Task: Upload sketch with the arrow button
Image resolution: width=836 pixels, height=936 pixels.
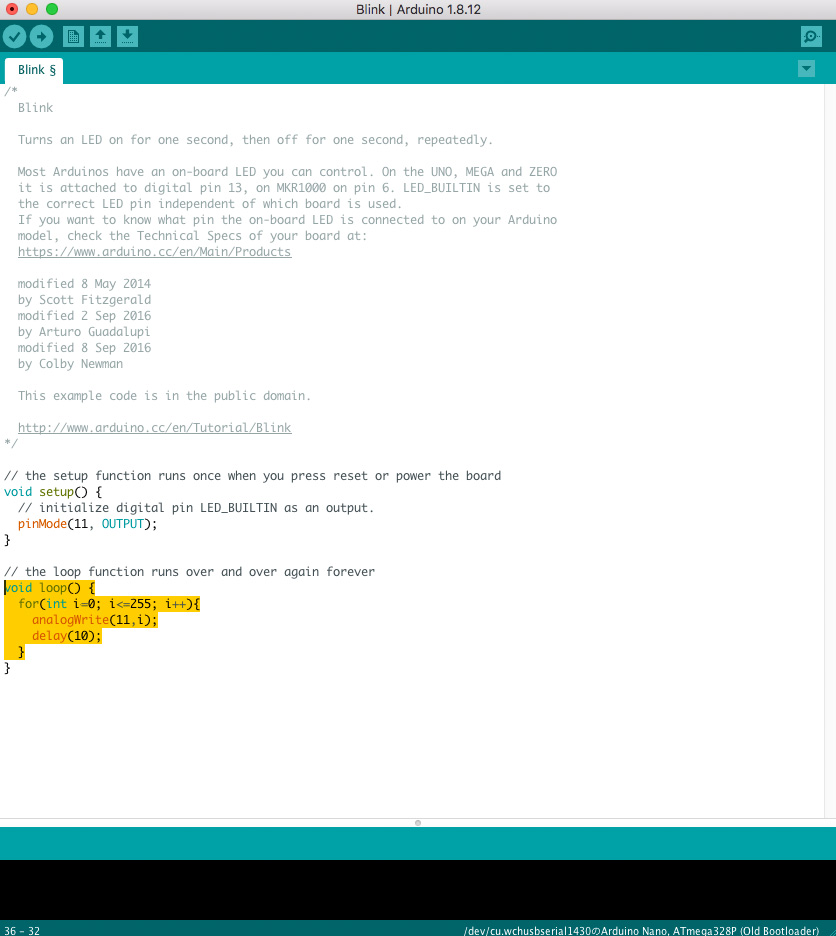Action: tap(41, 37)
